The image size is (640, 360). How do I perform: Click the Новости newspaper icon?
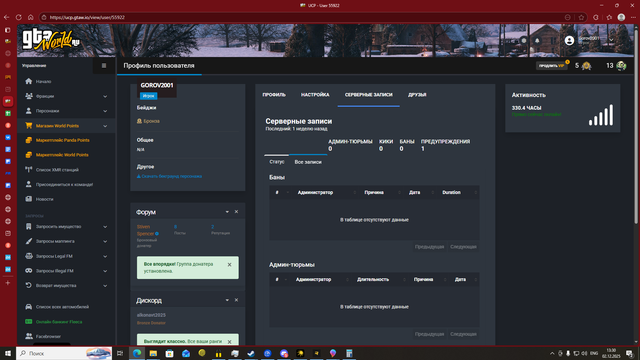tap(29, 199)
